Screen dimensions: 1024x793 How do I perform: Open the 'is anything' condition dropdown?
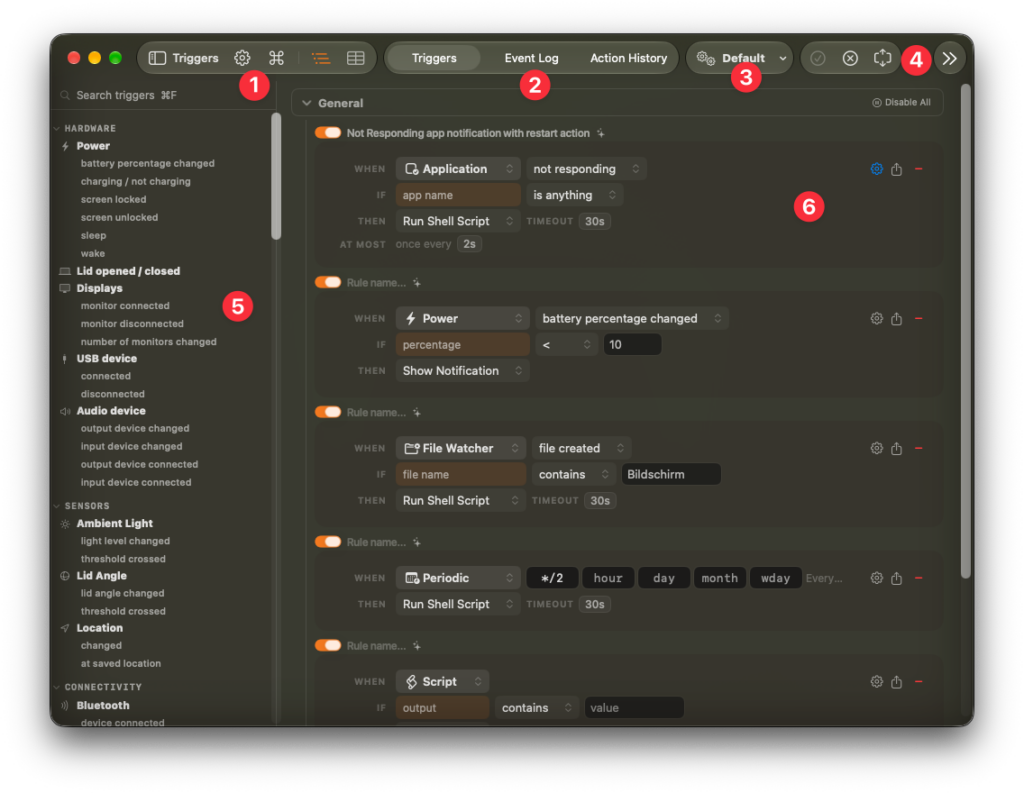point(574,195)
